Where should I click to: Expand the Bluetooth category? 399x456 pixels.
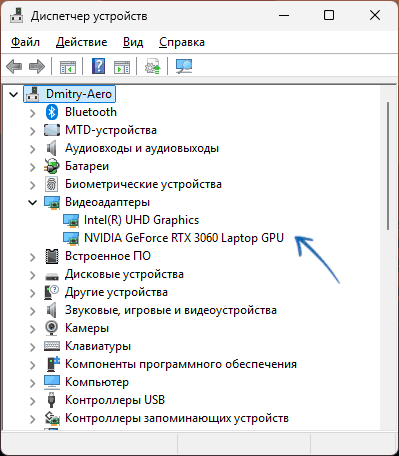click(x=32, y=113)
